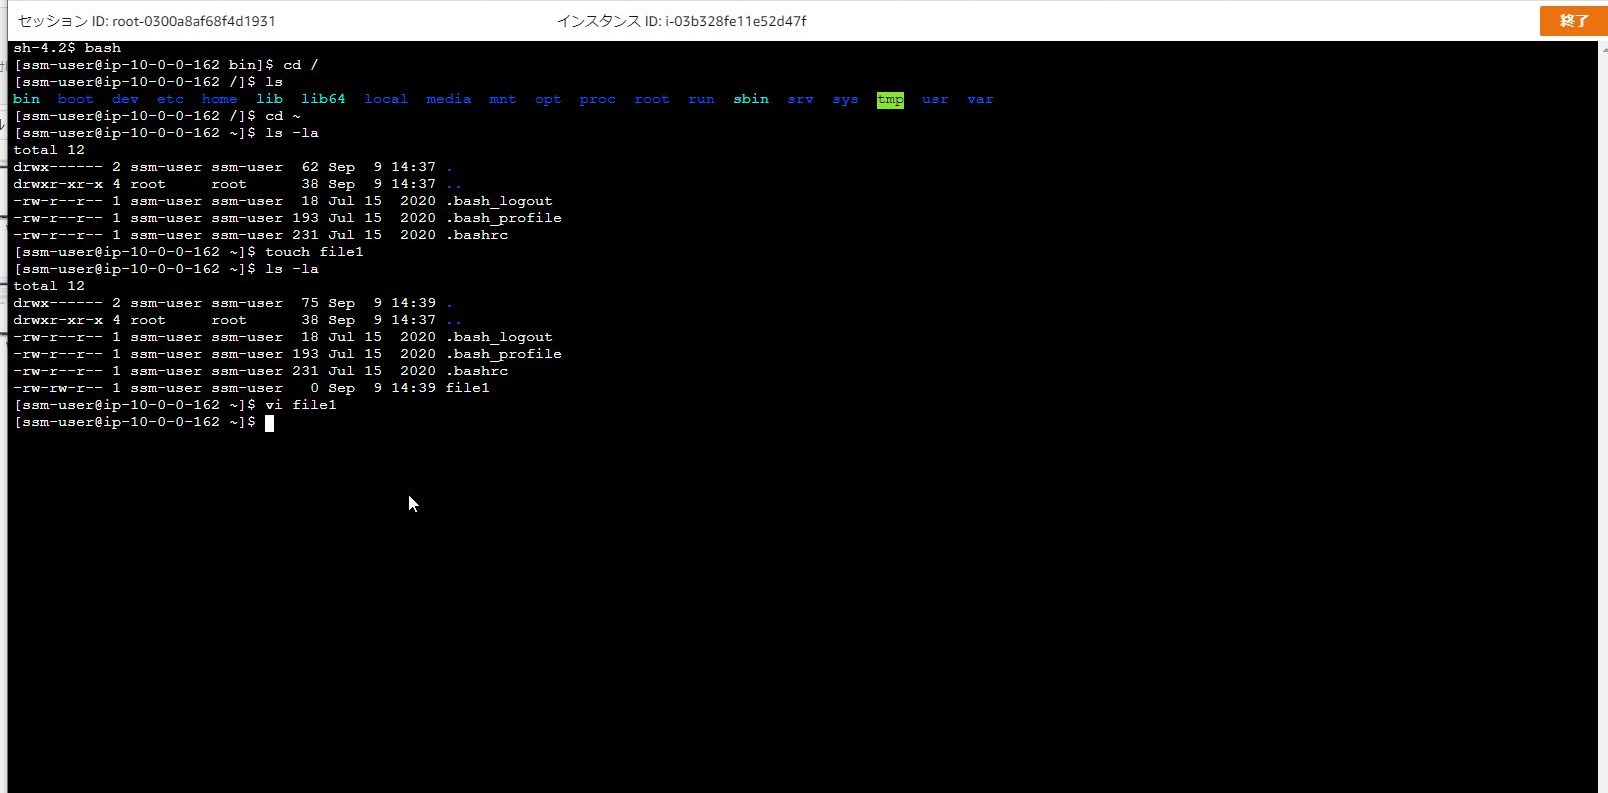
Task: Click 'boot' in the directory listing
Action: (x=76, y=99)
